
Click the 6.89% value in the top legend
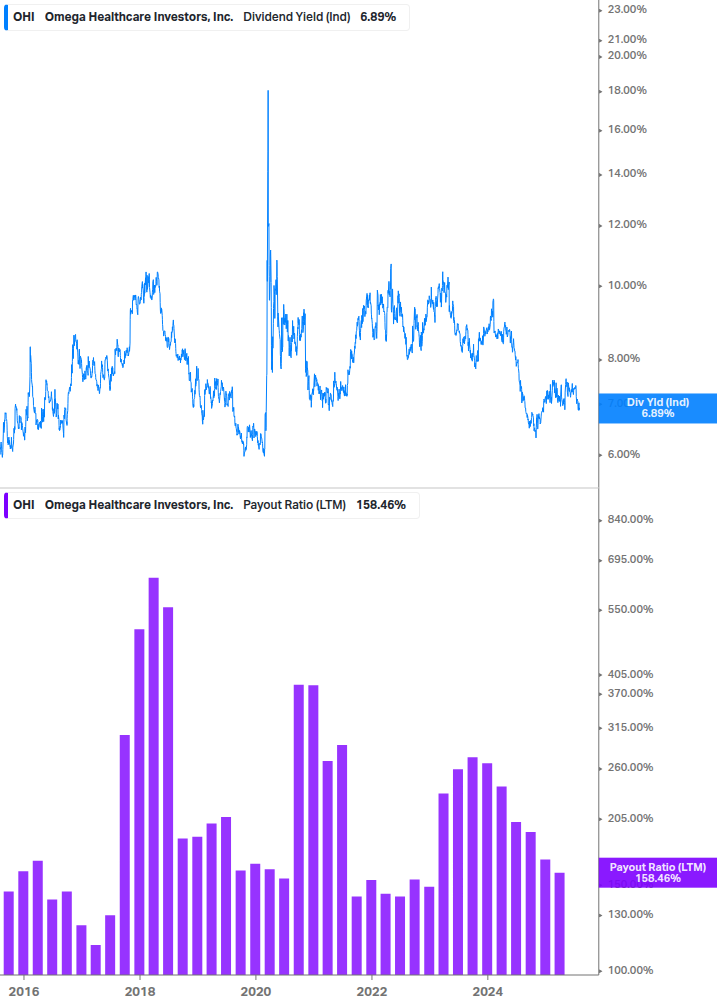[378, 17]
